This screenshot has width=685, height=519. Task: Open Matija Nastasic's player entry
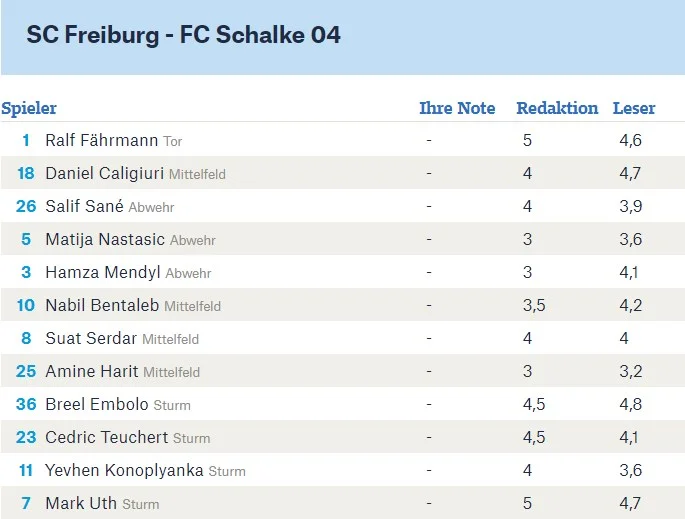[105, 239]
